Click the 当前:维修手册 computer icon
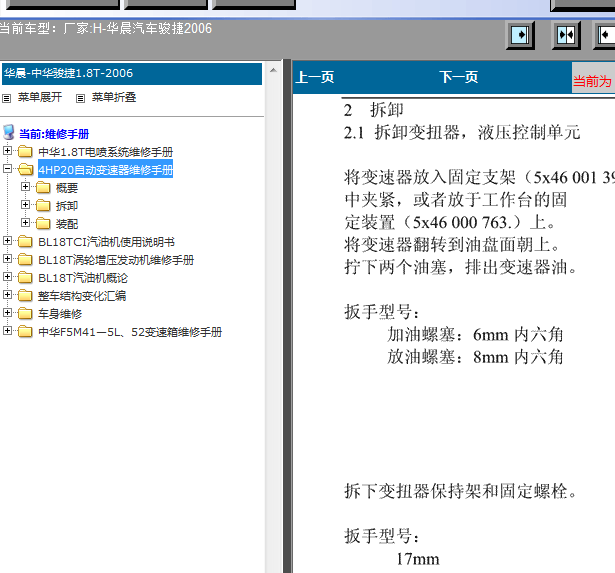 point(9,133)
